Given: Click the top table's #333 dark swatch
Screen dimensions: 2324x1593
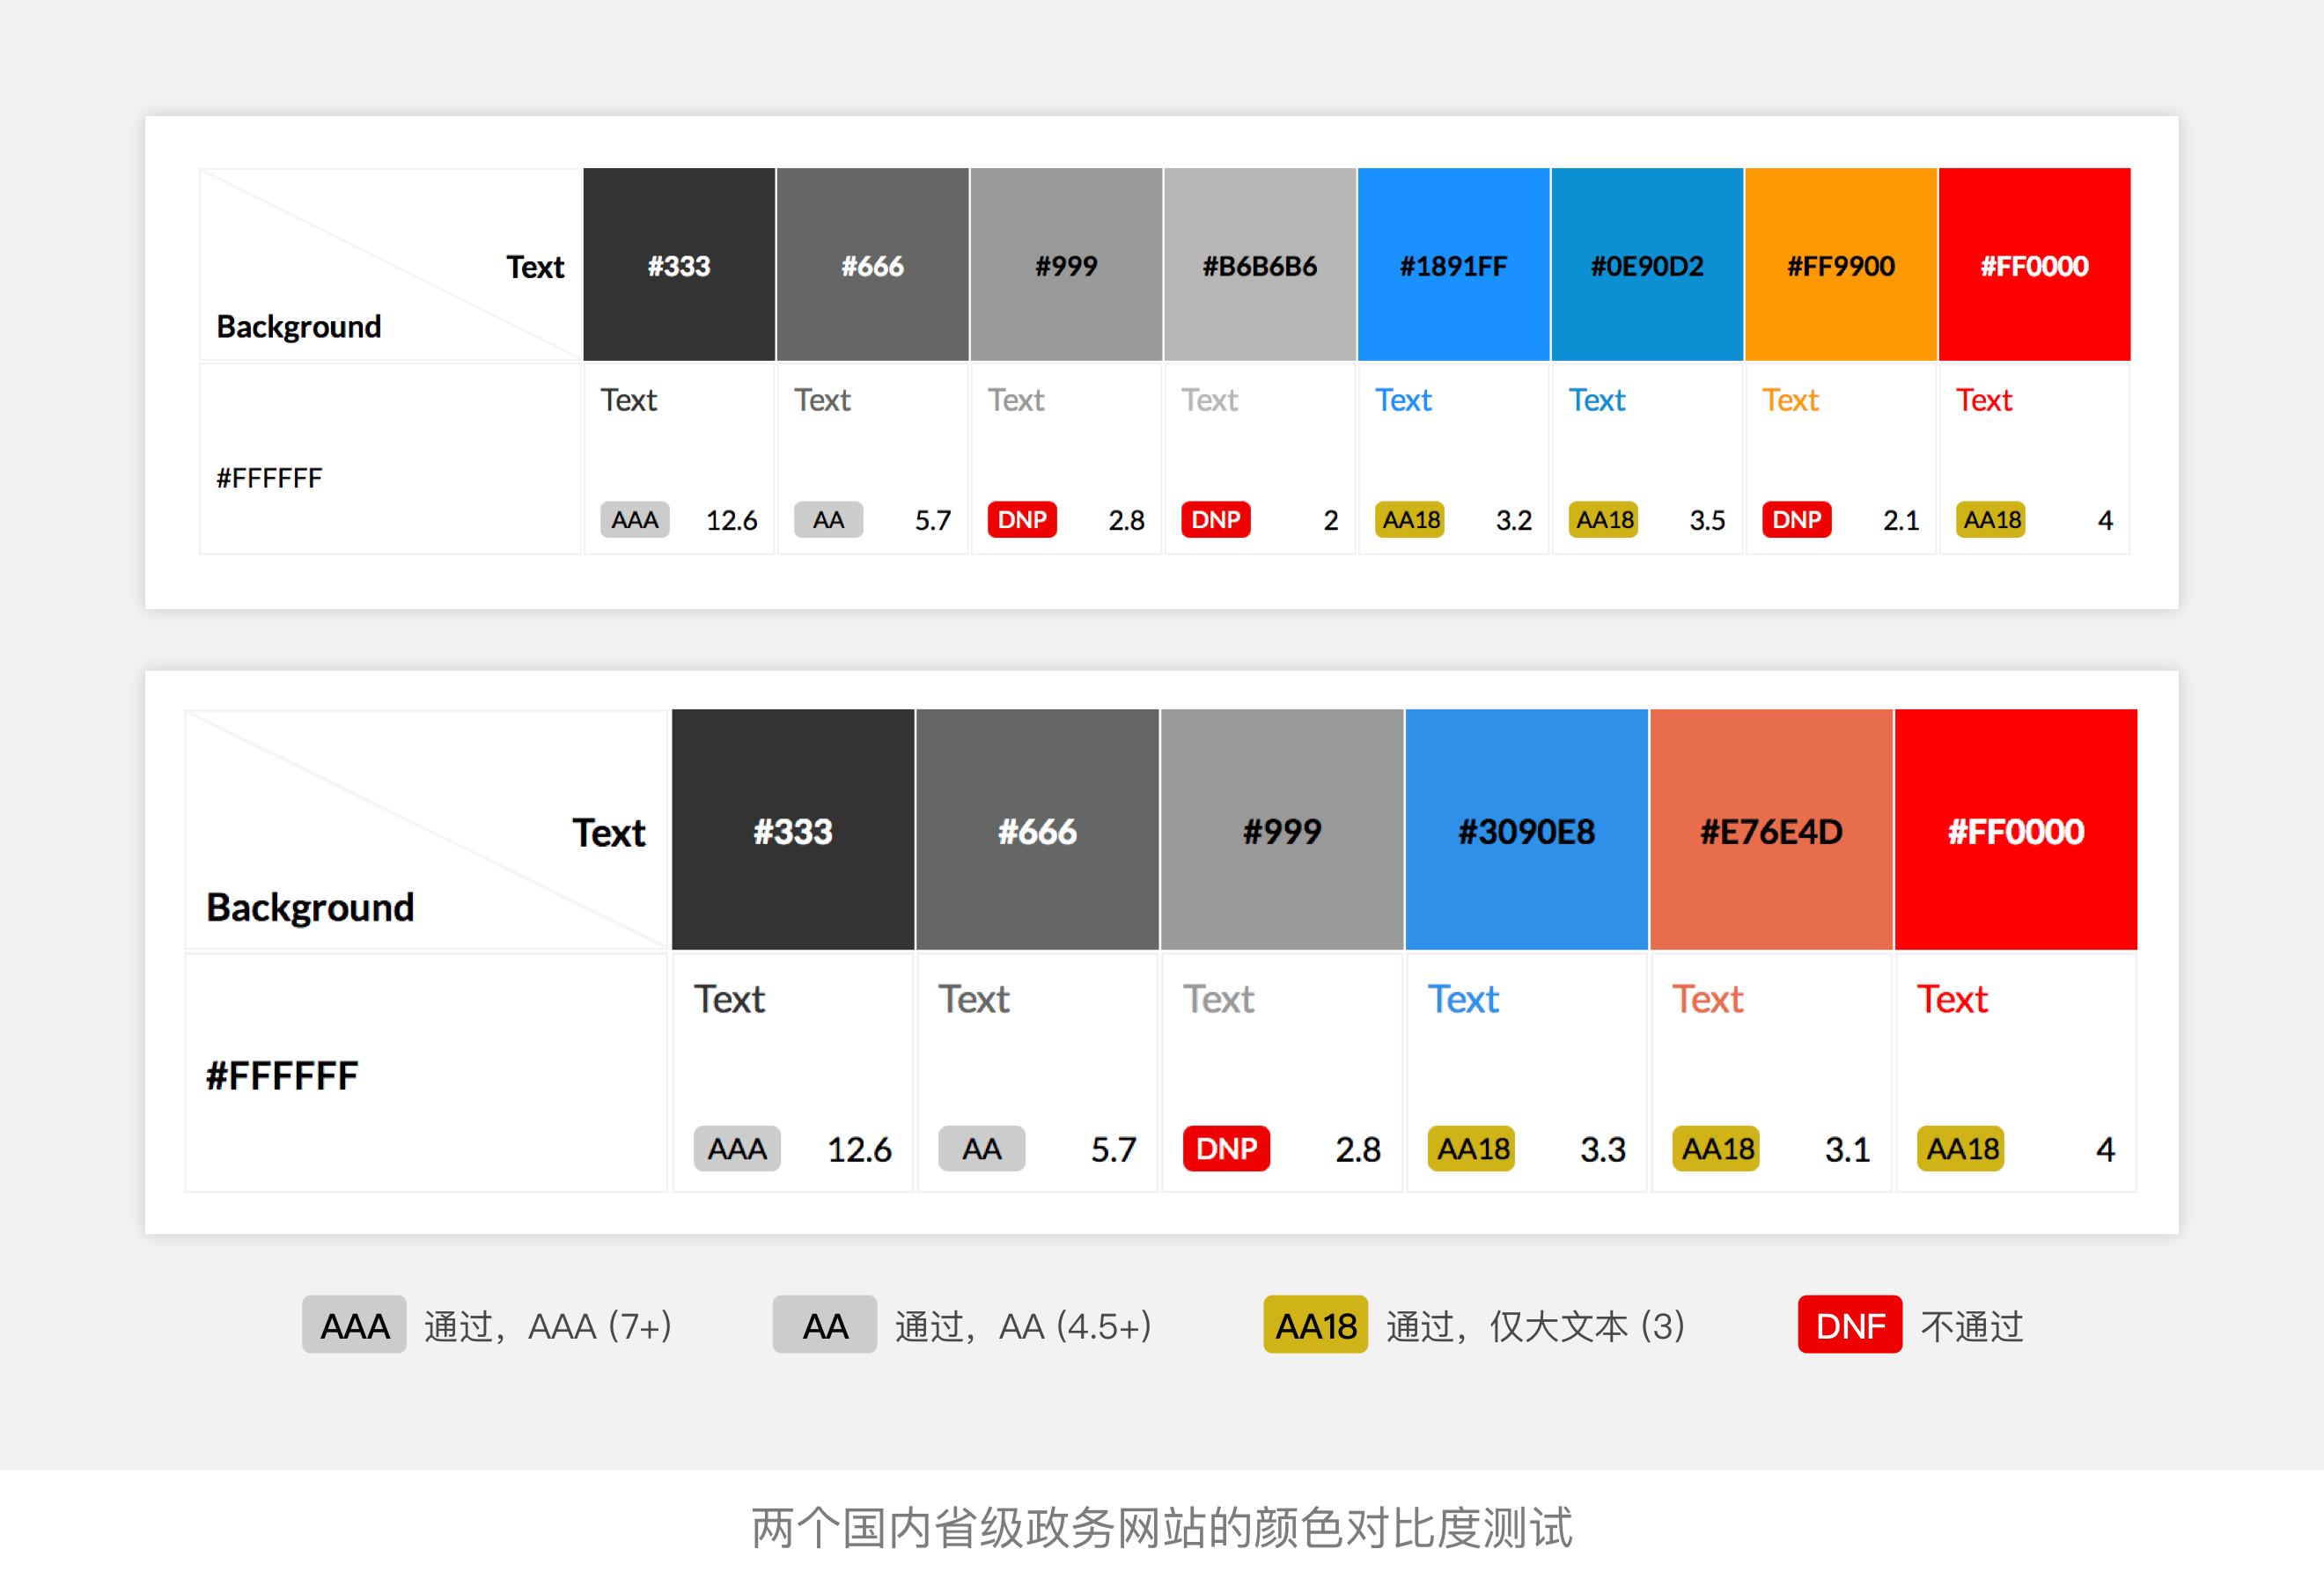Looking at the screenshot, I should (678, 265).
